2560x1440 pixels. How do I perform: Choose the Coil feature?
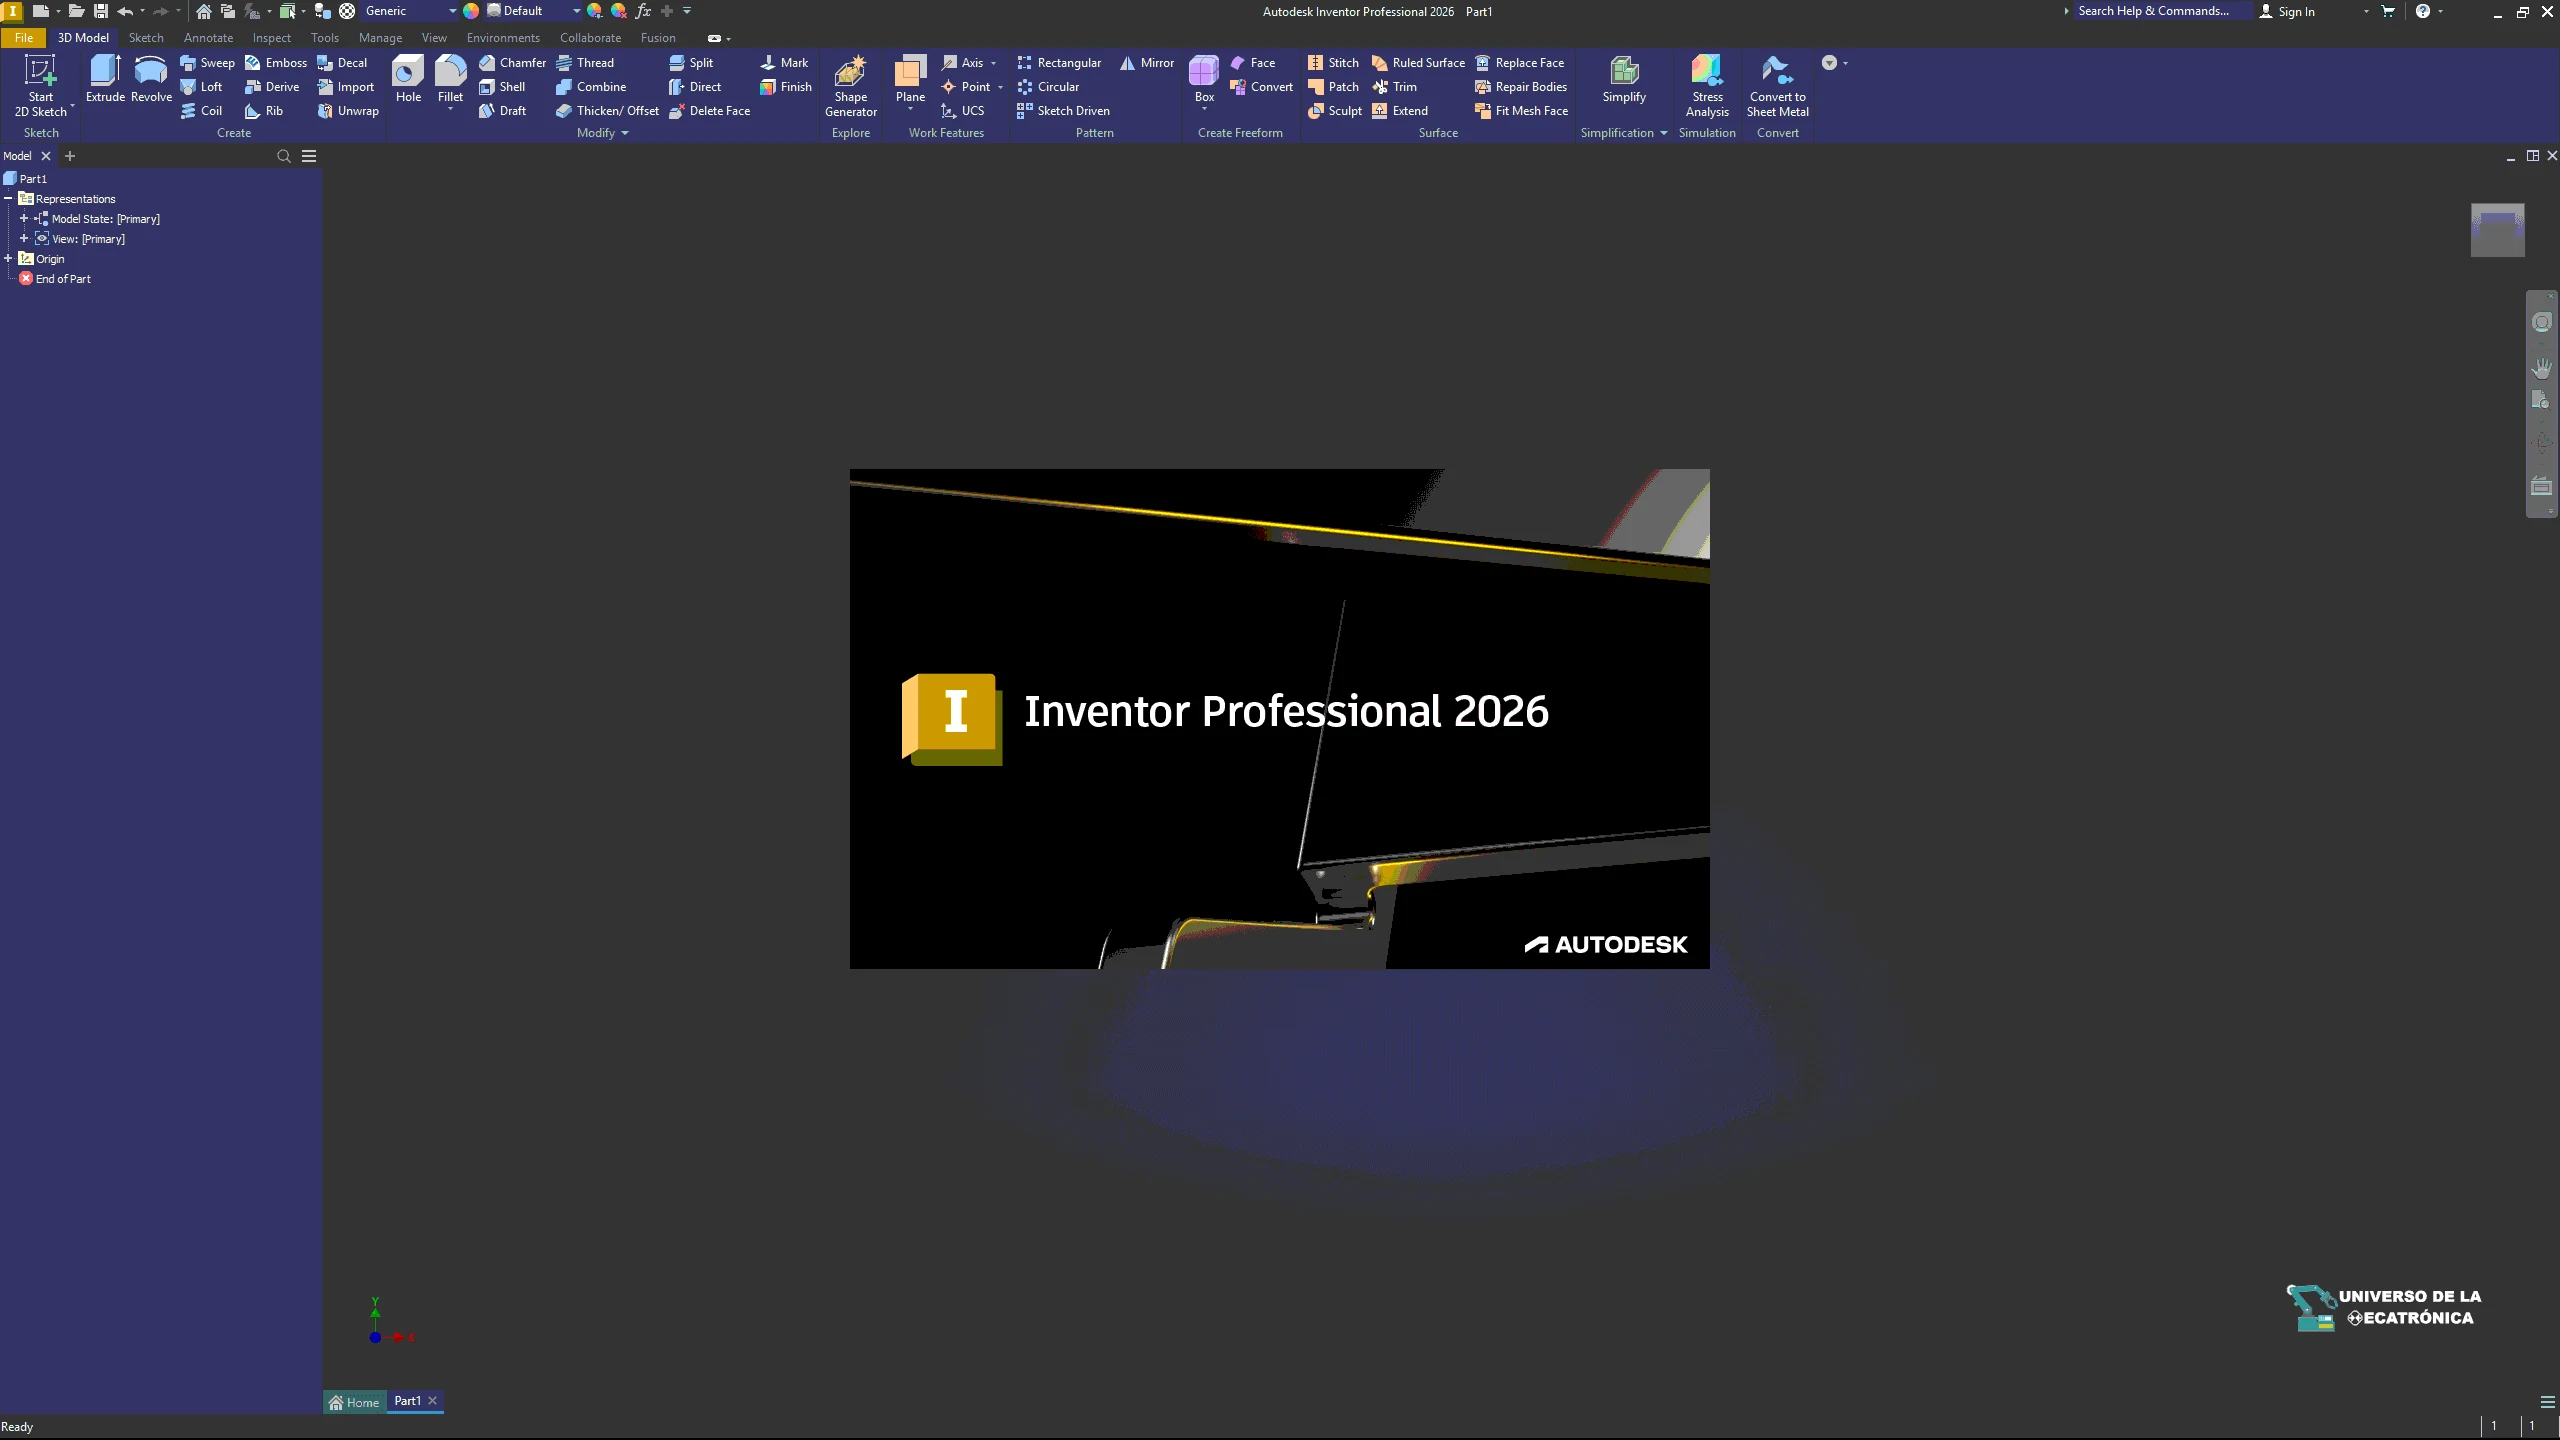click(201, 111)
